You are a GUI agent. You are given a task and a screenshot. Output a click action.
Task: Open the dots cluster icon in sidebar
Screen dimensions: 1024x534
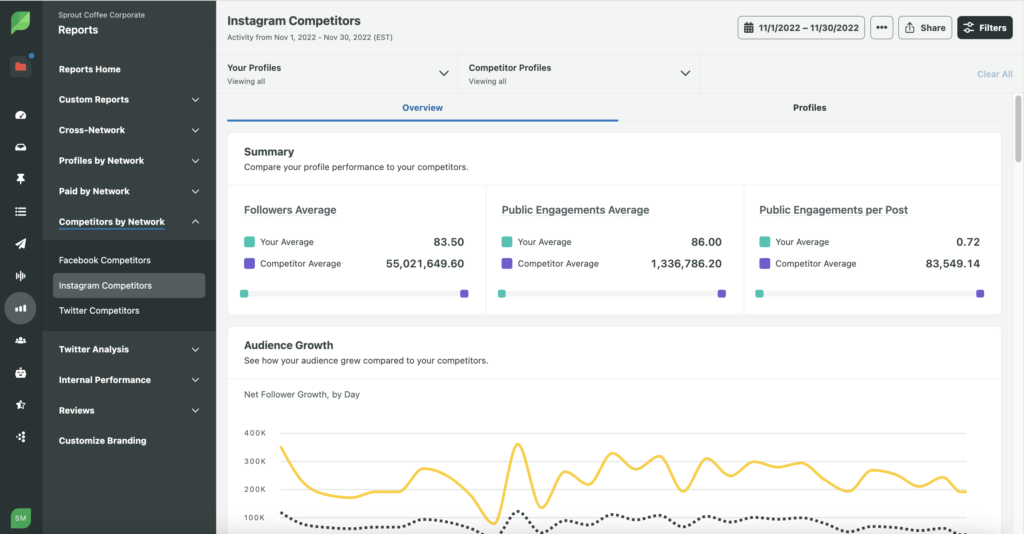(20, 437)
